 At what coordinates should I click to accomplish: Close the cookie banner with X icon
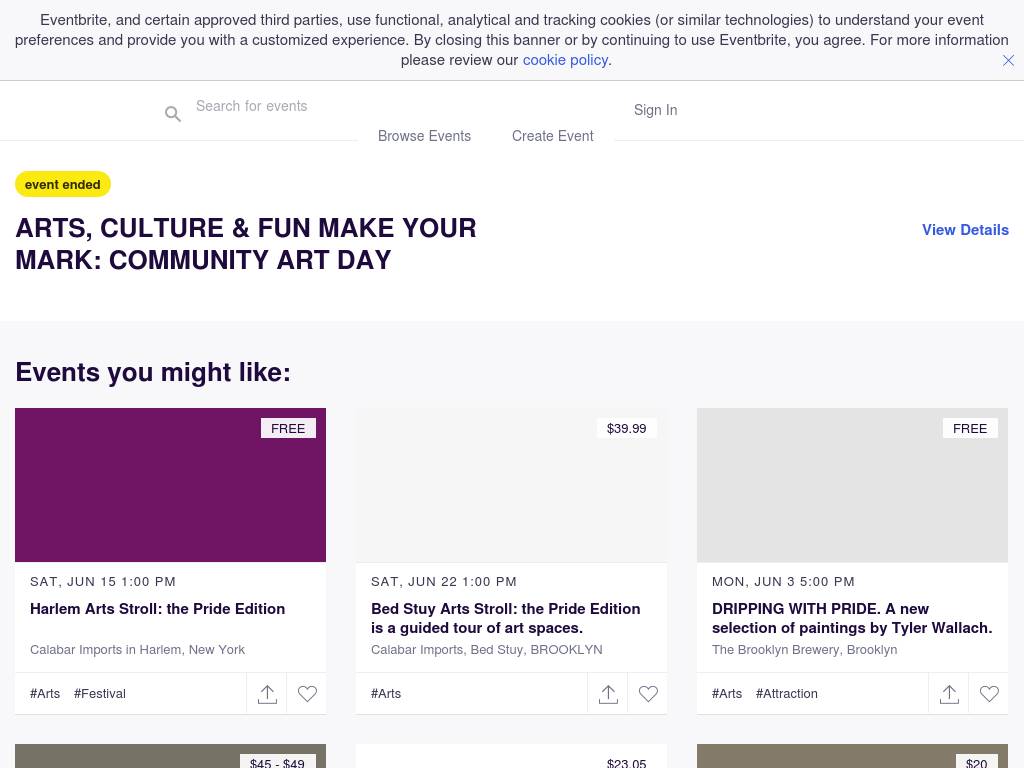pos(1008,60)
